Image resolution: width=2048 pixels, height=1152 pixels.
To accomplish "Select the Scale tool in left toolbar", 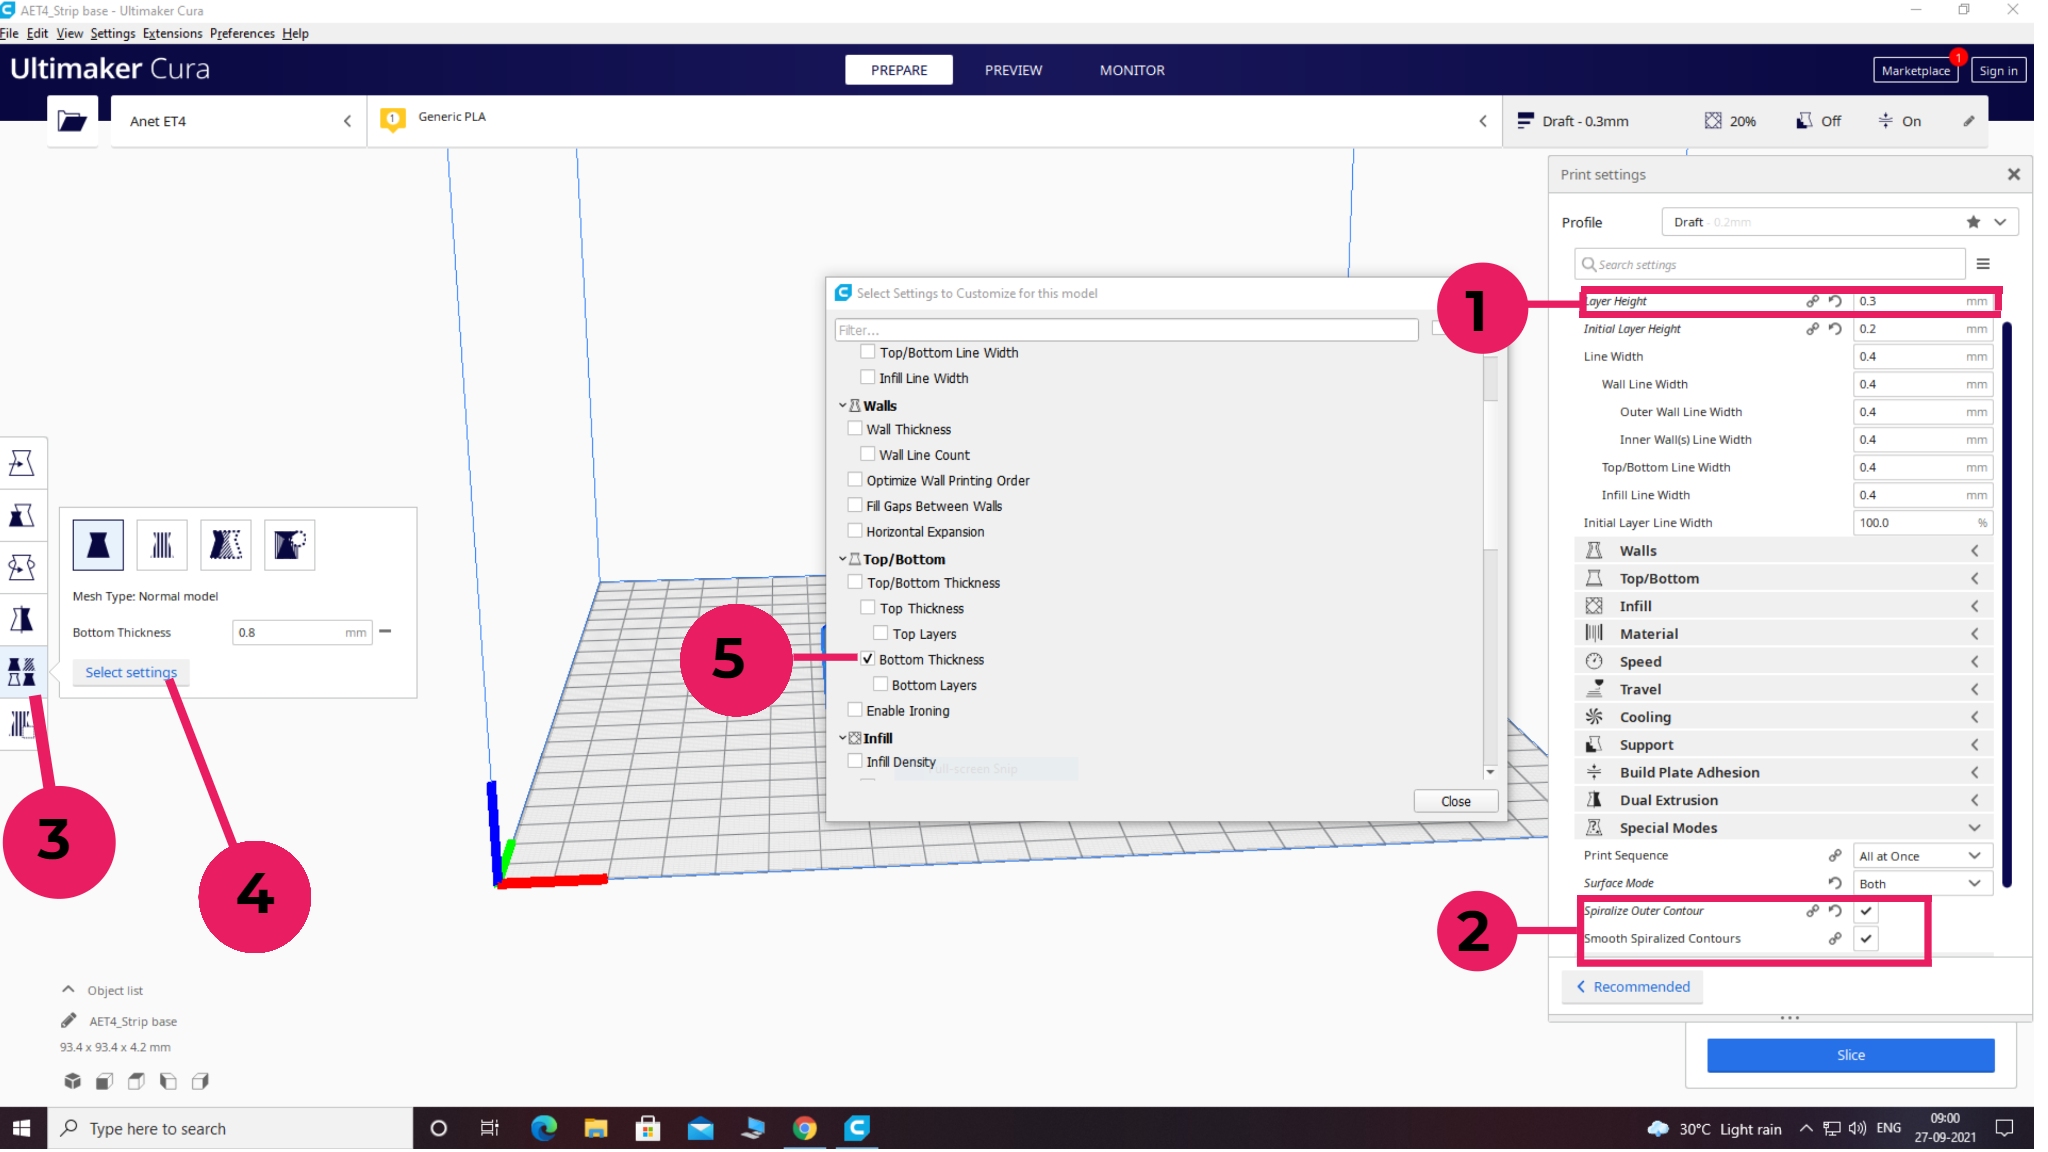I will pos(21,515).
